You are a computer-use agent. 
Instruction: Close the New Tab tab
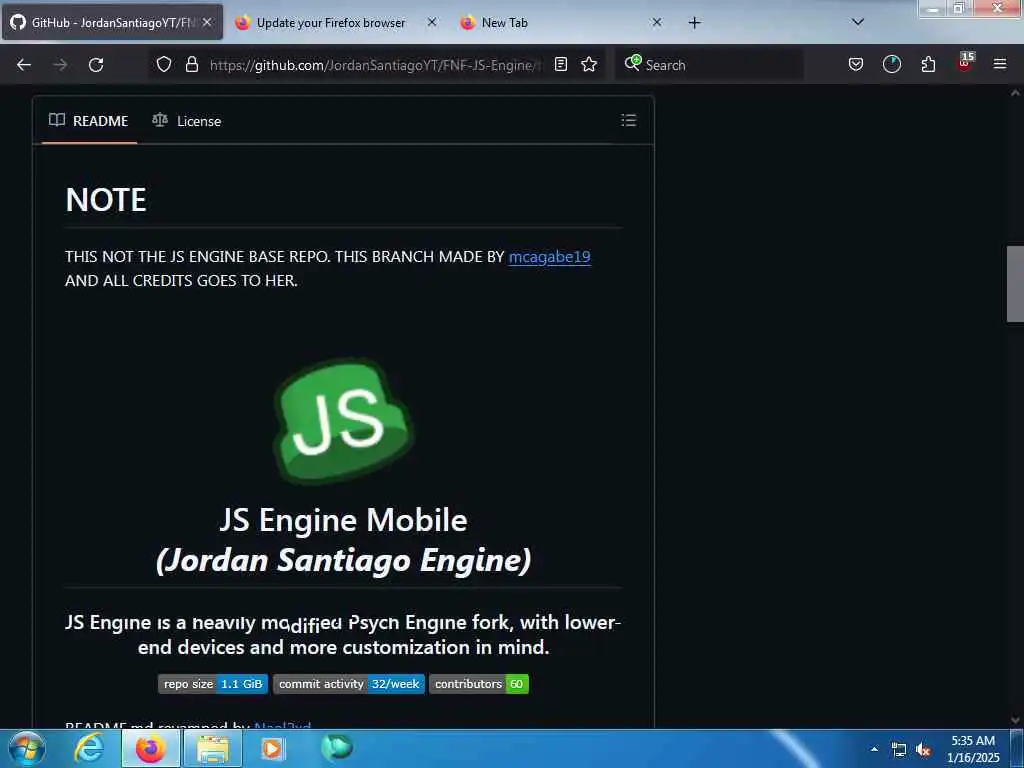tap(657, 22)
